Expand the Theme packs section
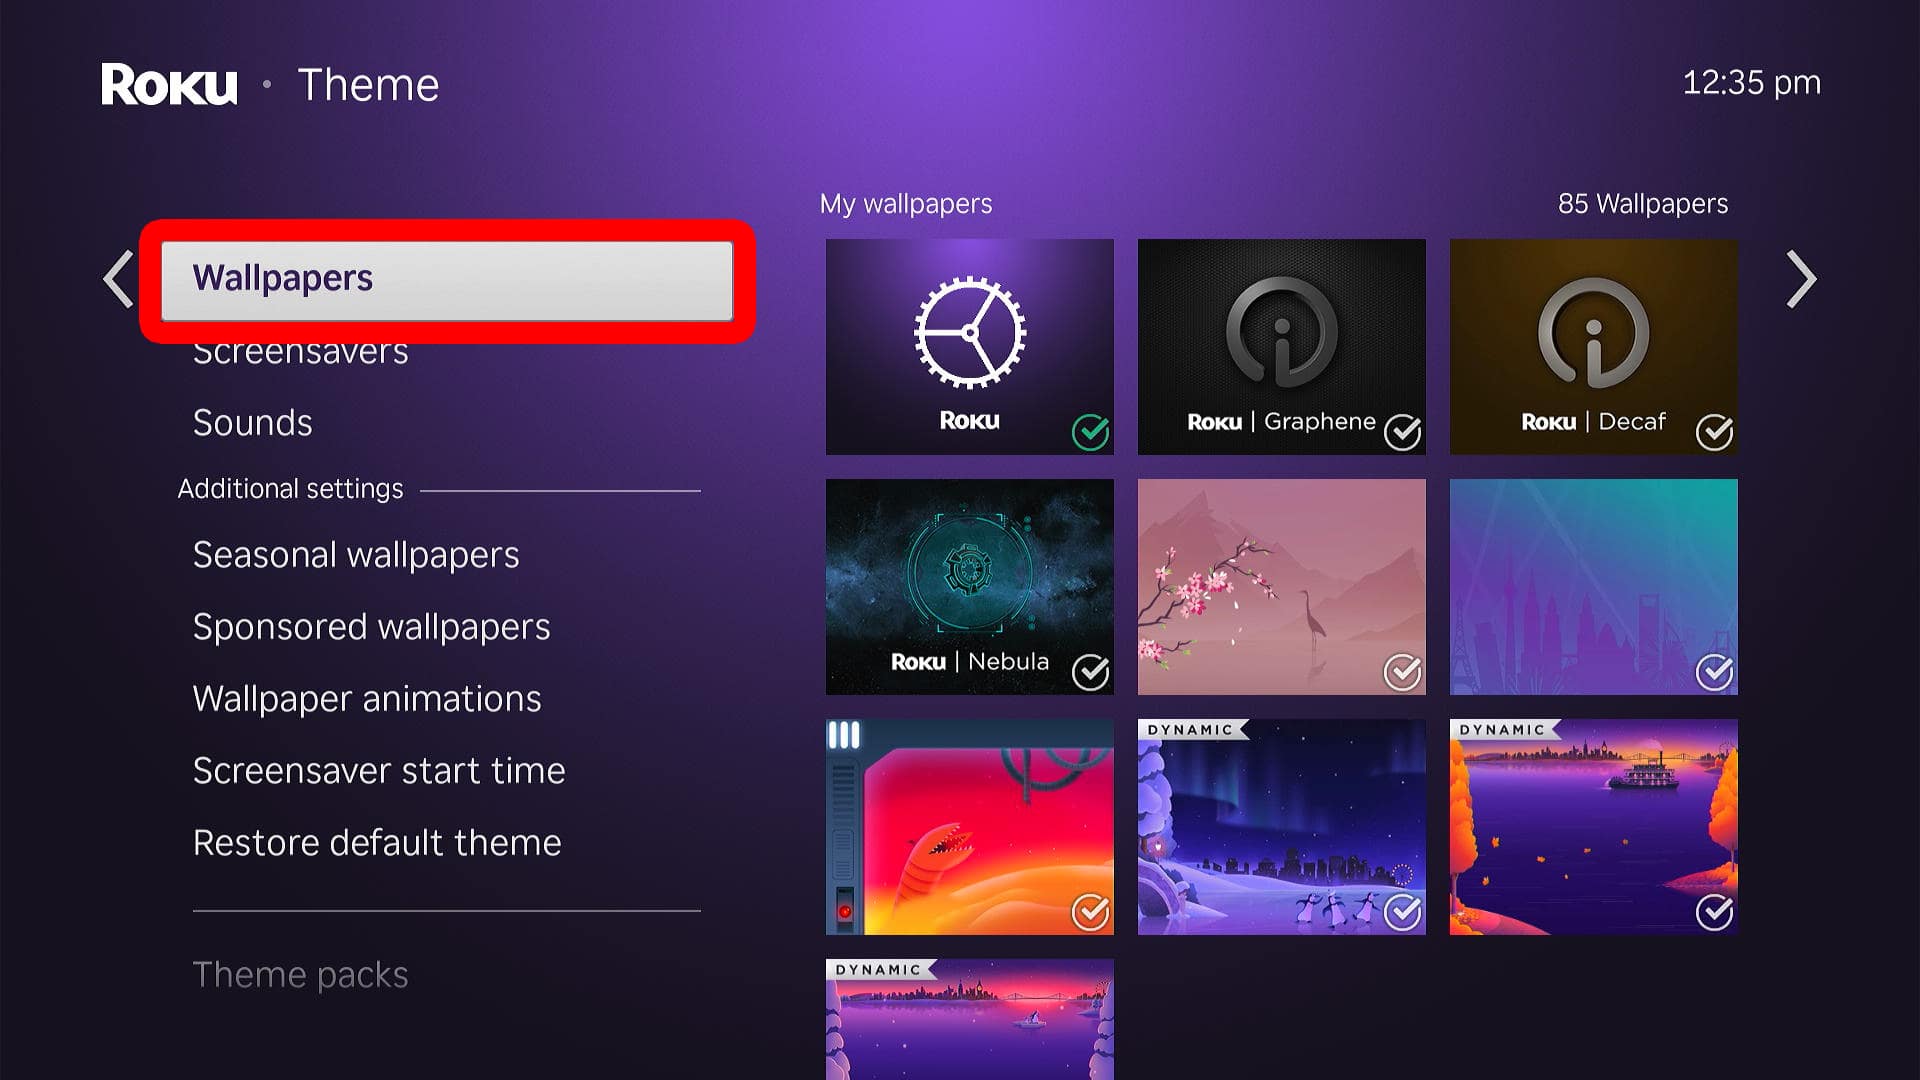This screenshot has width=1920, height=1080. pyautogui.click(x=300, y=974)
